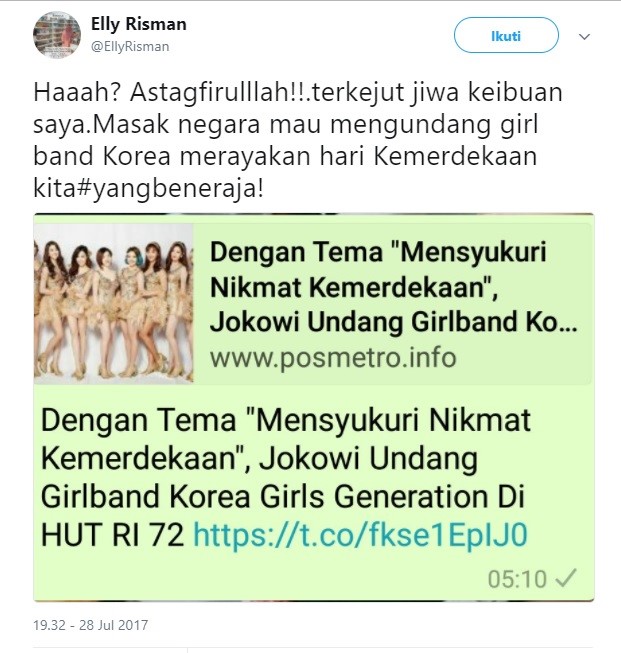
Task: Click the "HUT RI 72" message text
Action: click(x=112, y=535)
